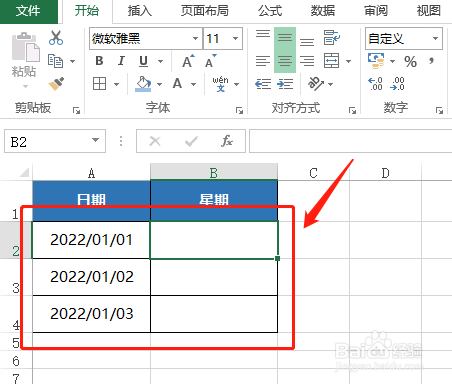Viewport: 452px width, 384px height.
Task: Switch to the 开始 tab
Action: click(87, 11)
